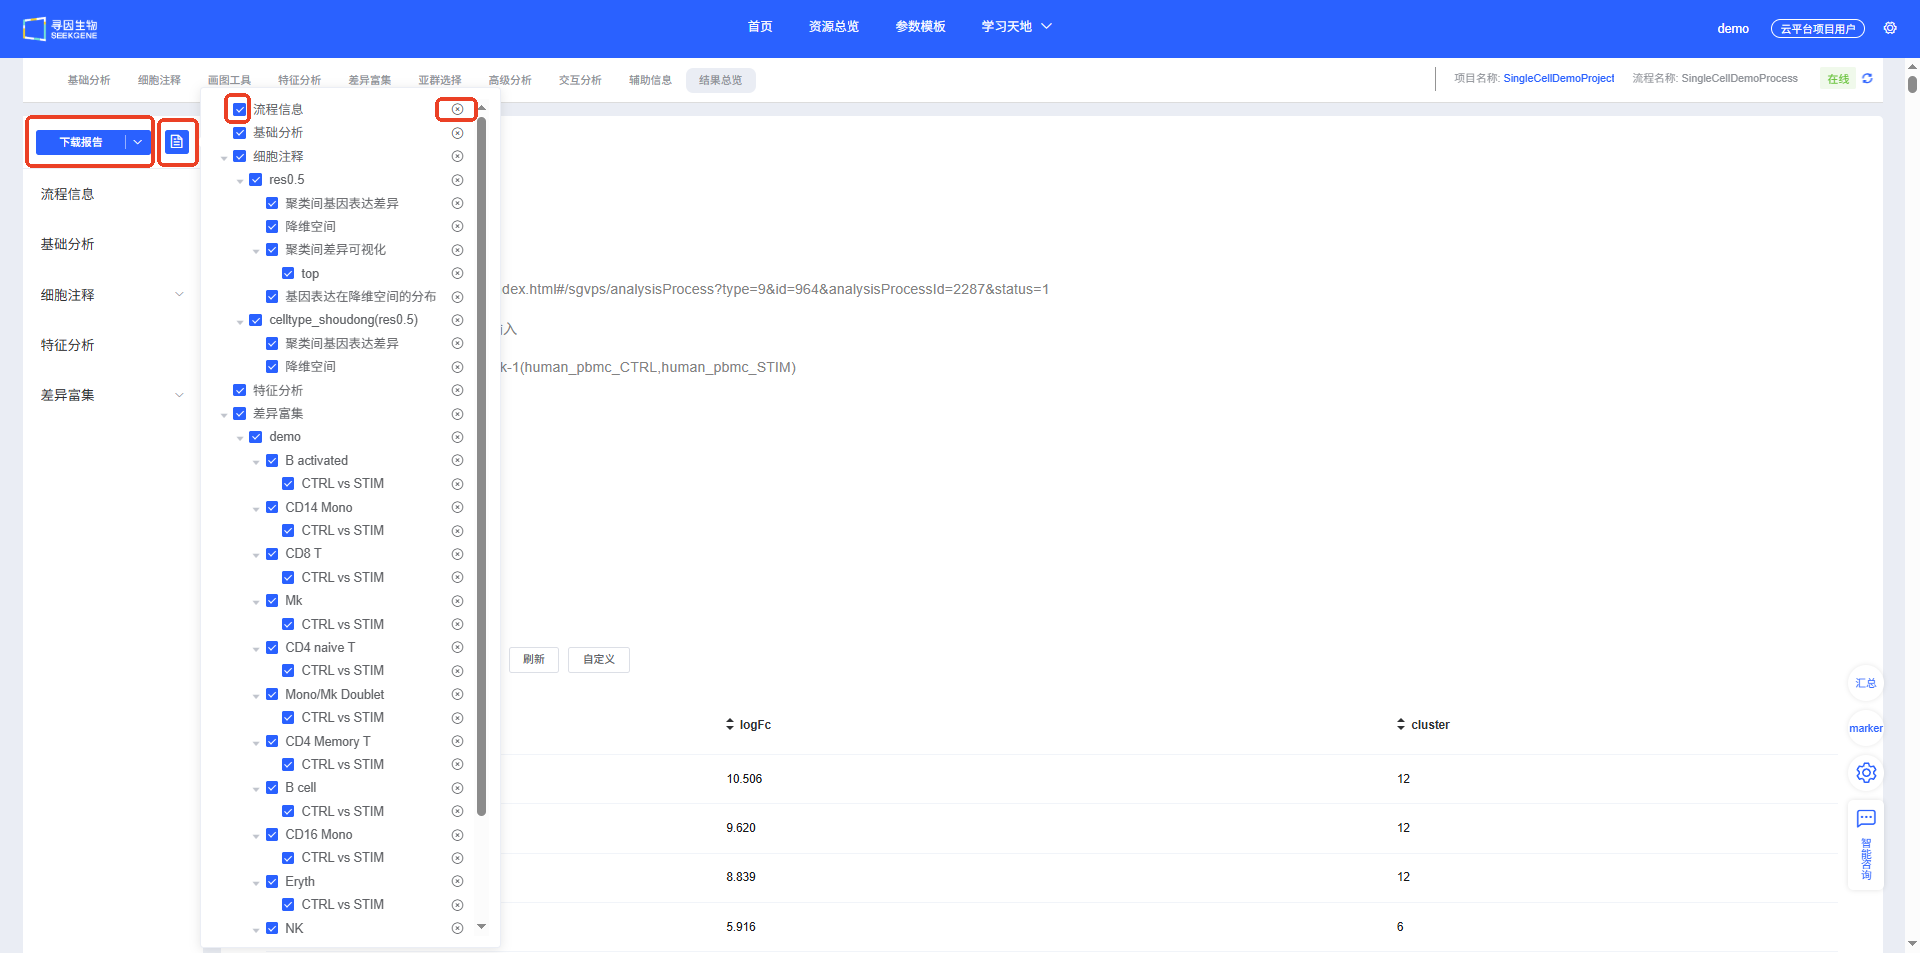
Task: Click the circled x beside 流程信息
Action: 457,109
